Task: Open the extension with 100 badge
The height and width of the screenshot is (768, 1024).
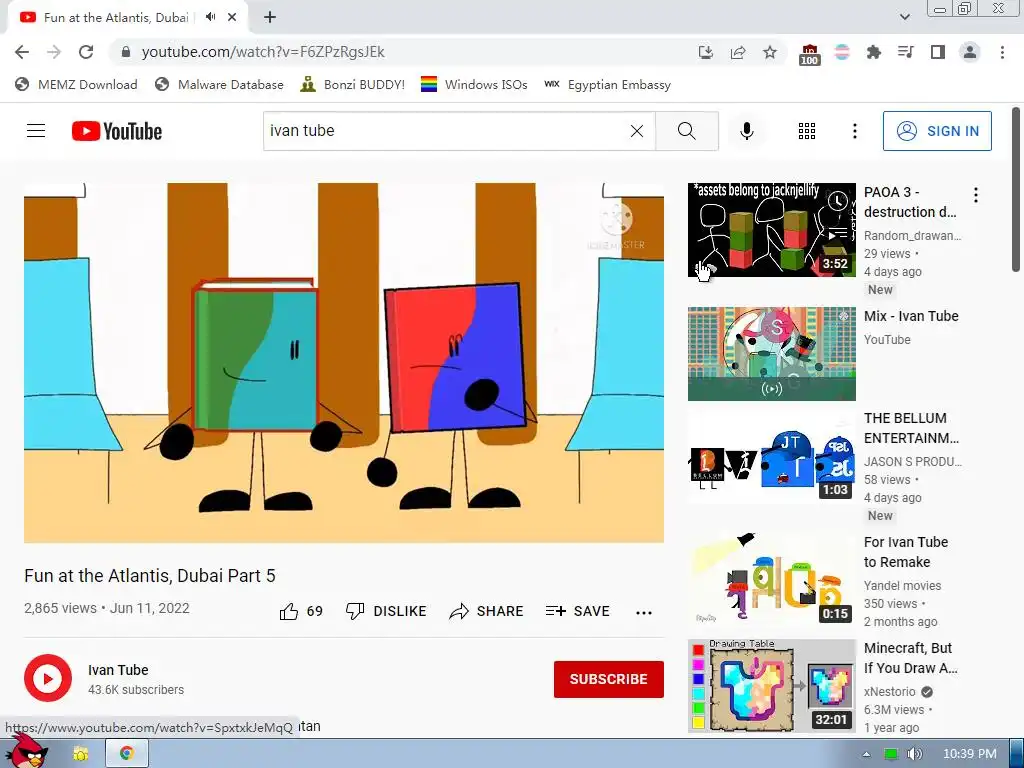Action: pos(809,54)
